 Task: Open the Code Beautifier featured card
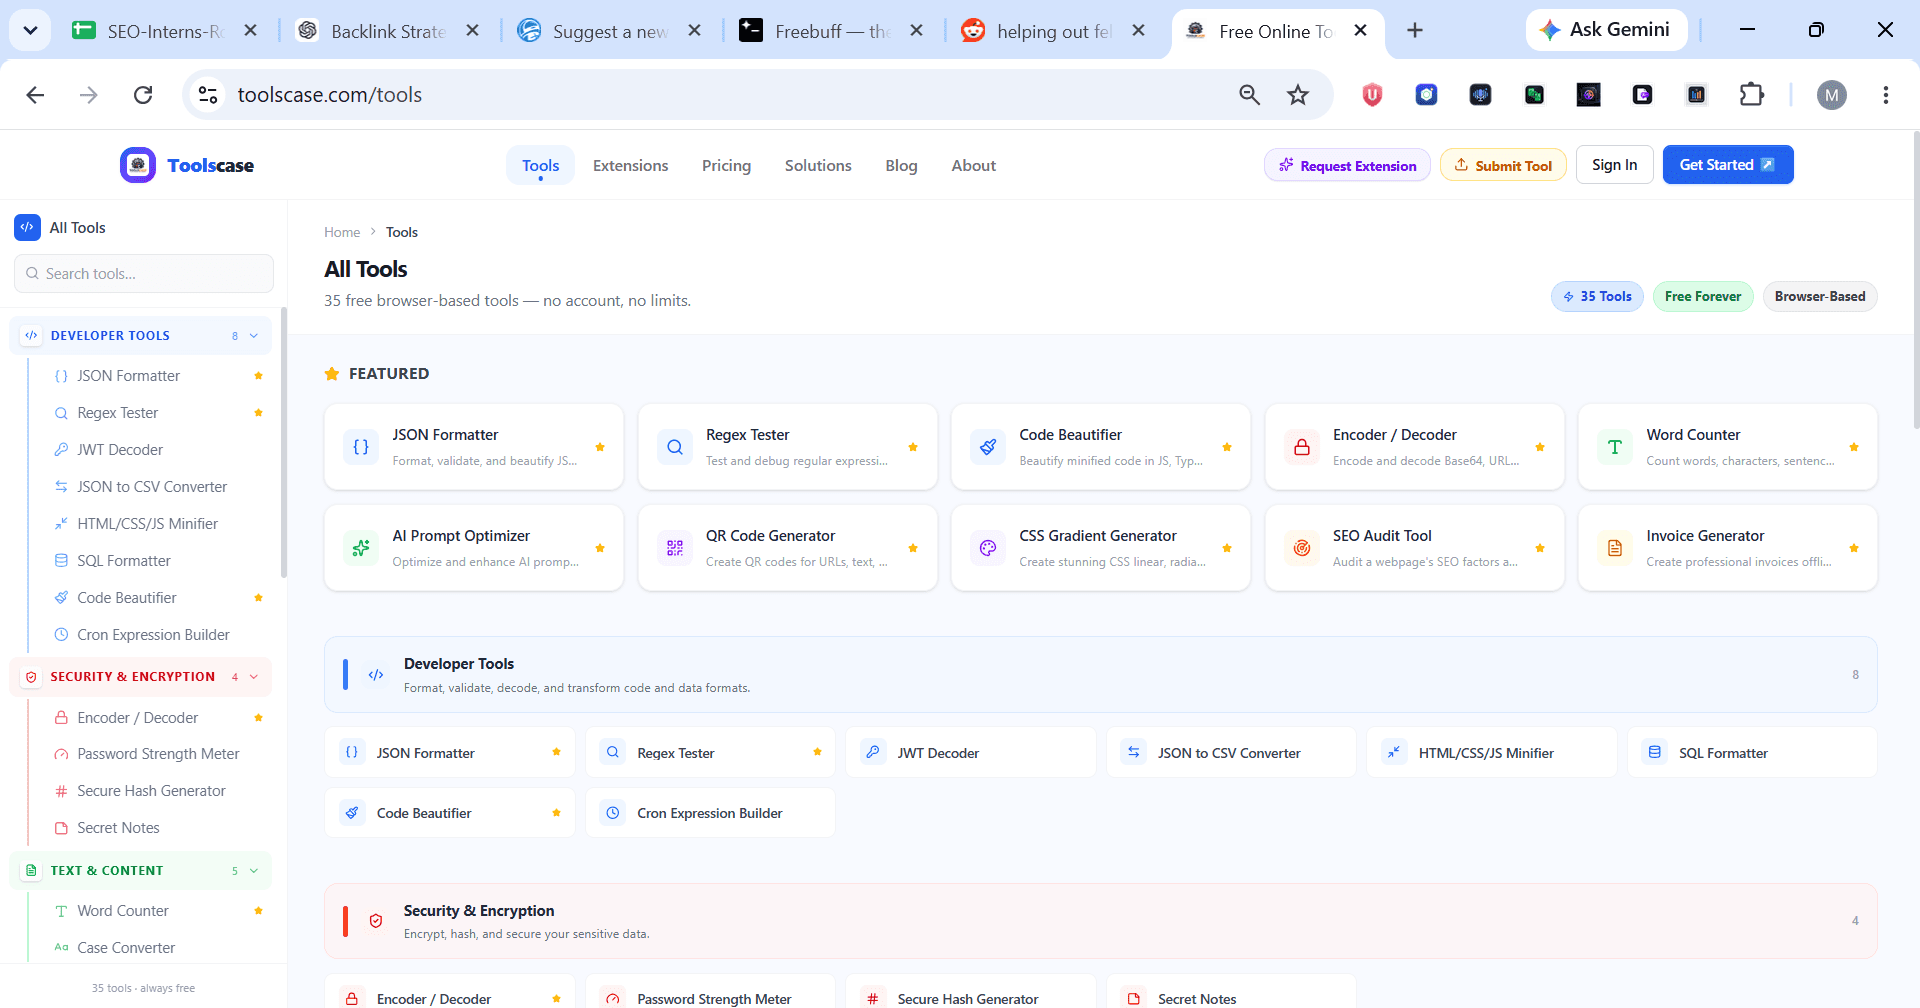tap(1101, 447)
